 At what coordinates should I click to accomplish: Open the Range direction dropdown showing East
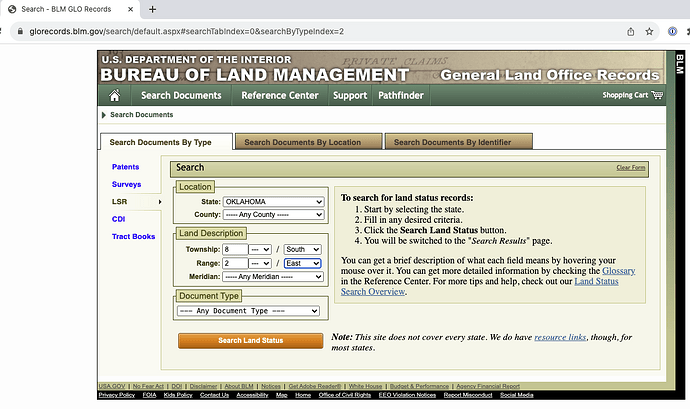click(302, 263)
